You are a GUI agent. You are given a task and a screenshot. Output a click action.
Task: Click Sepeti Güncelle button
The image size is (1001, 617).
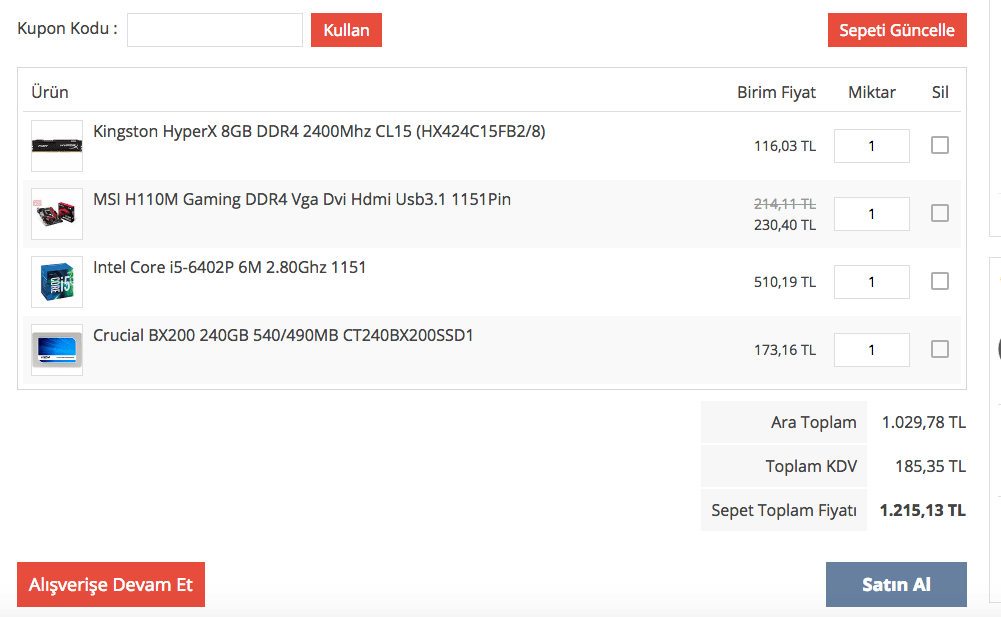pos(897,30)
